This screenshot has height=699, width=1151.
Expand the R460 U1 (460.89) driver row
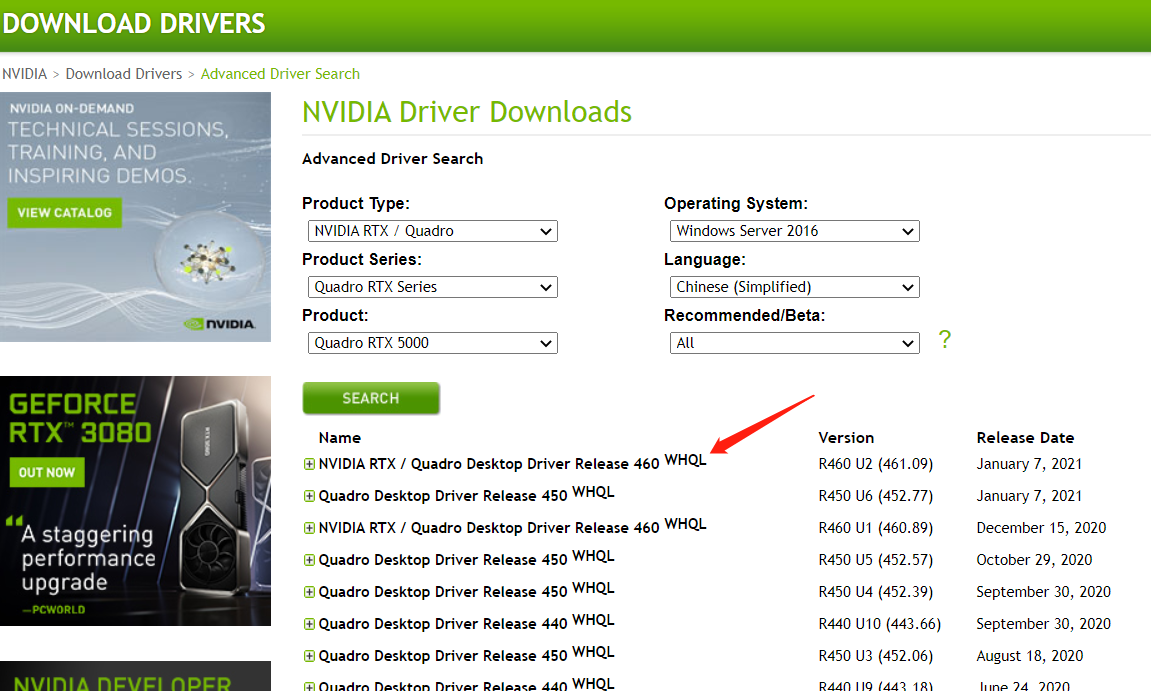309,528
